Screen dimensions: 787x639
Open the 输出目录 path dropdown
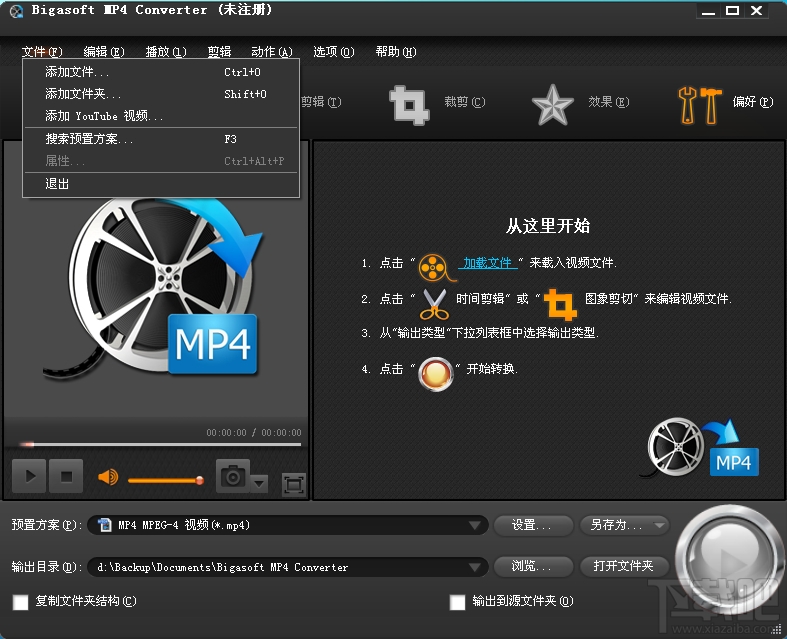coord(474,567)
